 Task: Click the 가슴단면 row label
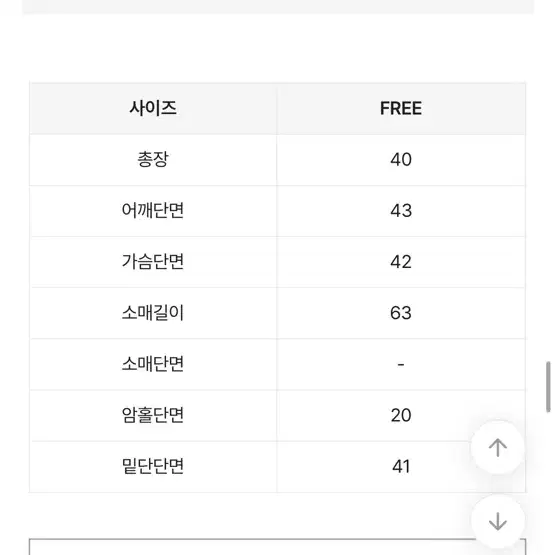coord(153,262)
